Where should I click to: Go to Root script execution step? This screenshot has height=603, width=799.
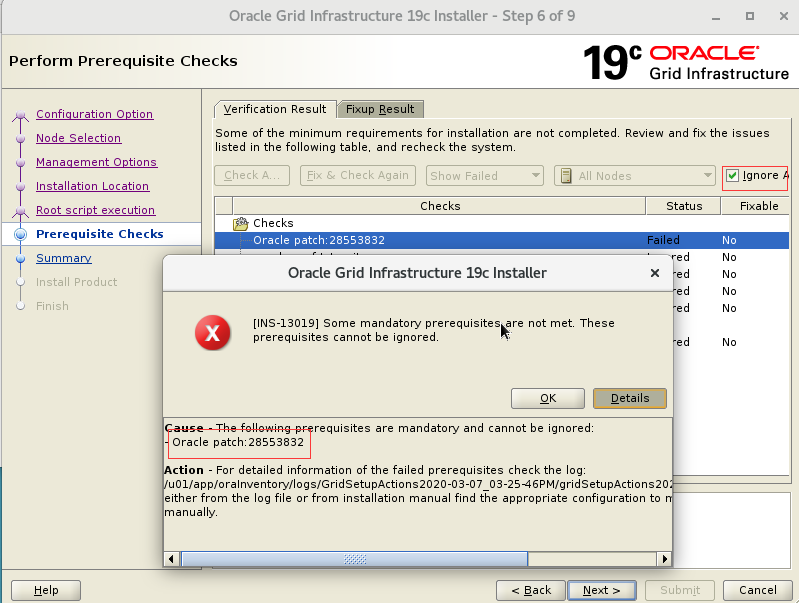pos(95,210)
